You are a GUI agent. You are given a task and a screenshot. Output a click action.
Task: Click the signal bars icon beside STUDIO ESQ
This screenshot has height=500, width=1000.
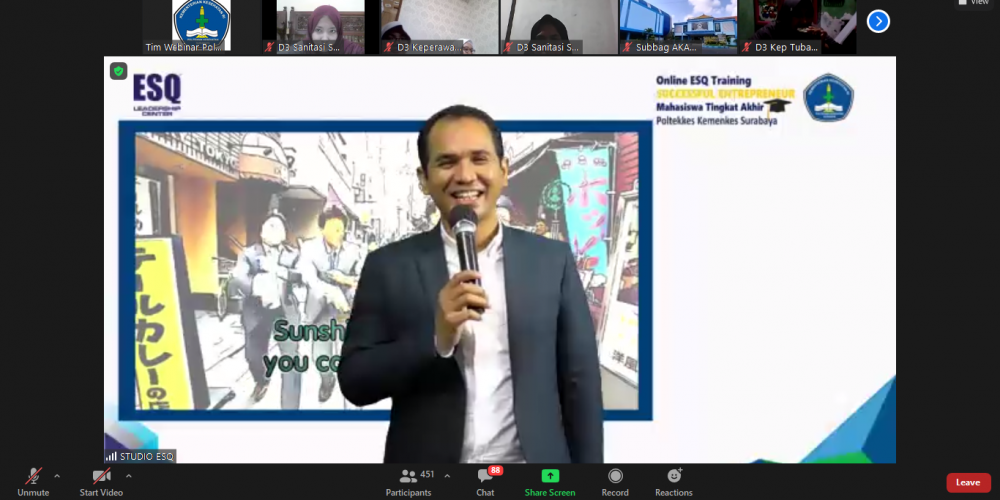pos(111,456)
